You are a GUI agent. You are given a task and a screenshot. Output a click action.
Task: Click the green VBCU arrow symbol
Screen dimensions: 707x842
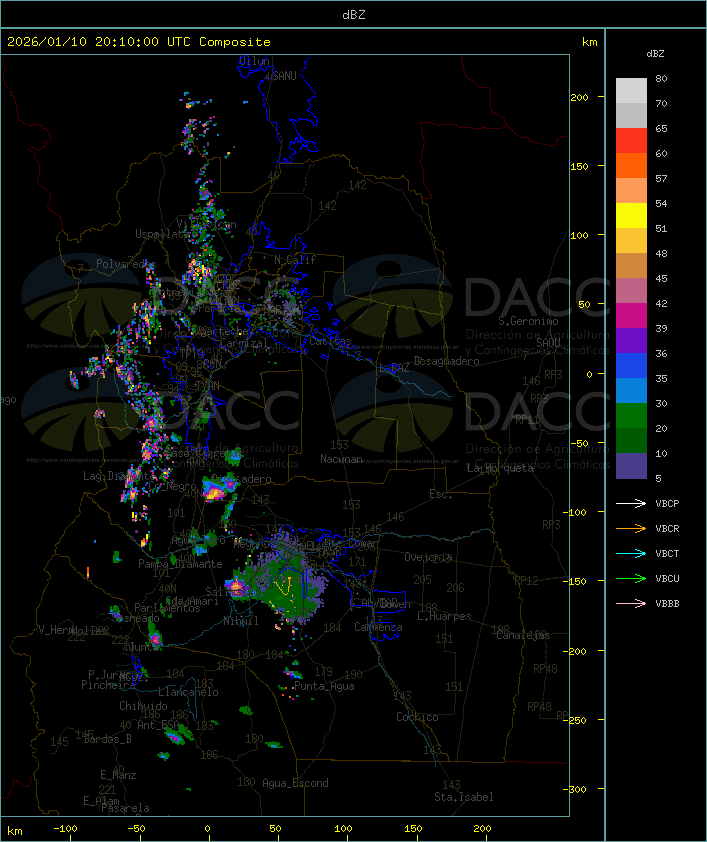(x=631, y=579)
